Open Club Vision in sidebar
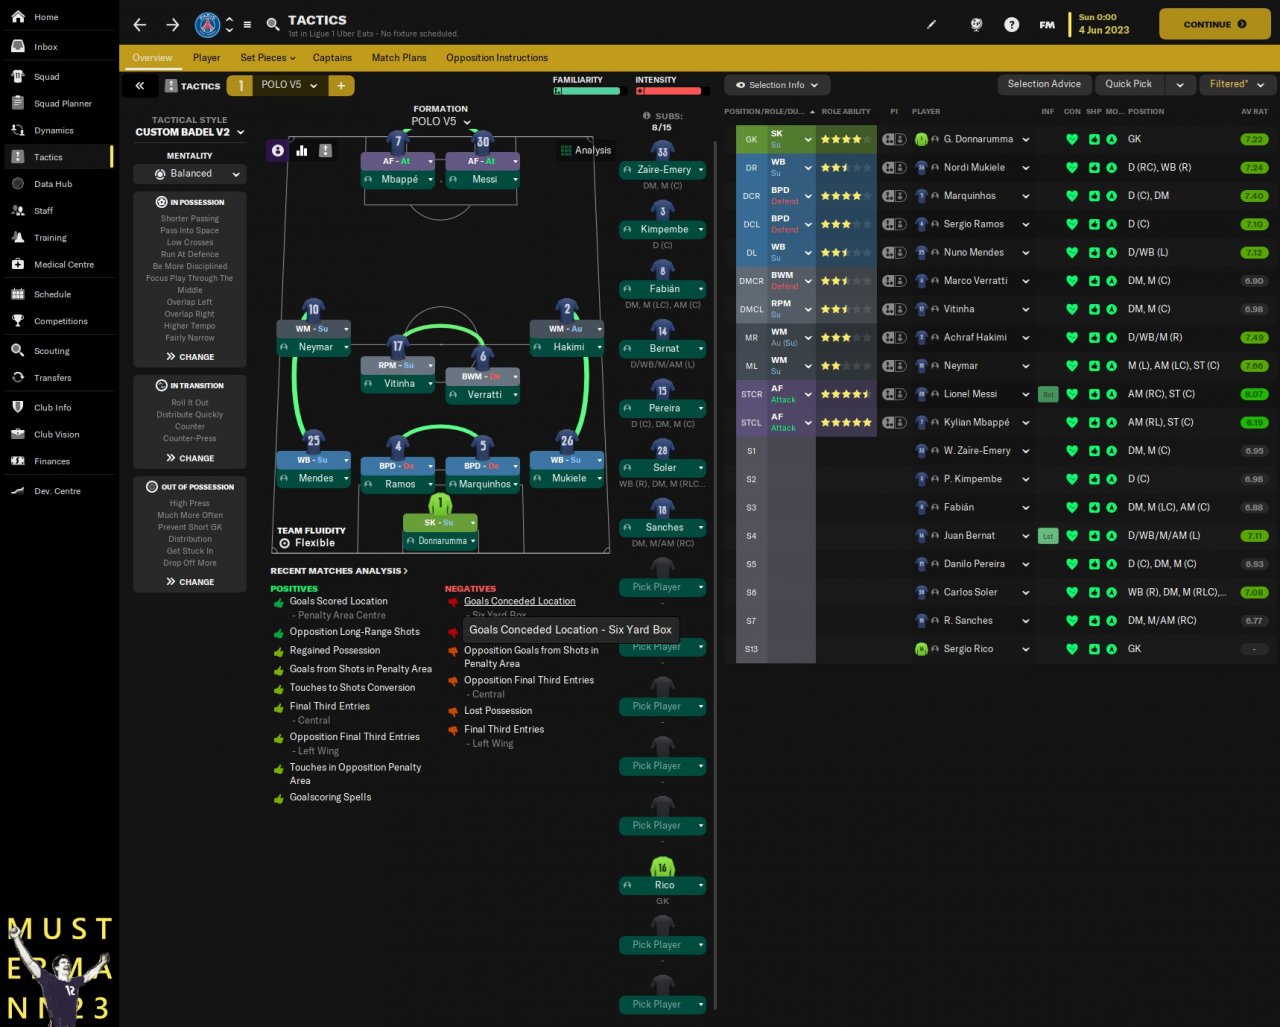The height and width of the screenshot is (1027, 1280). [57, 435]
